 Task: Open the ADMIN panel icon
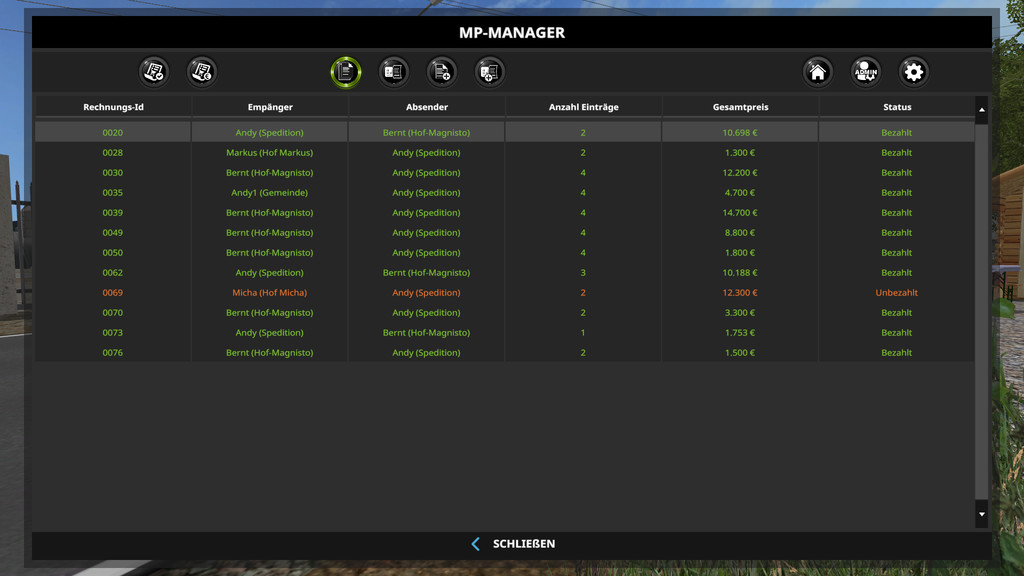coord(865,71)
